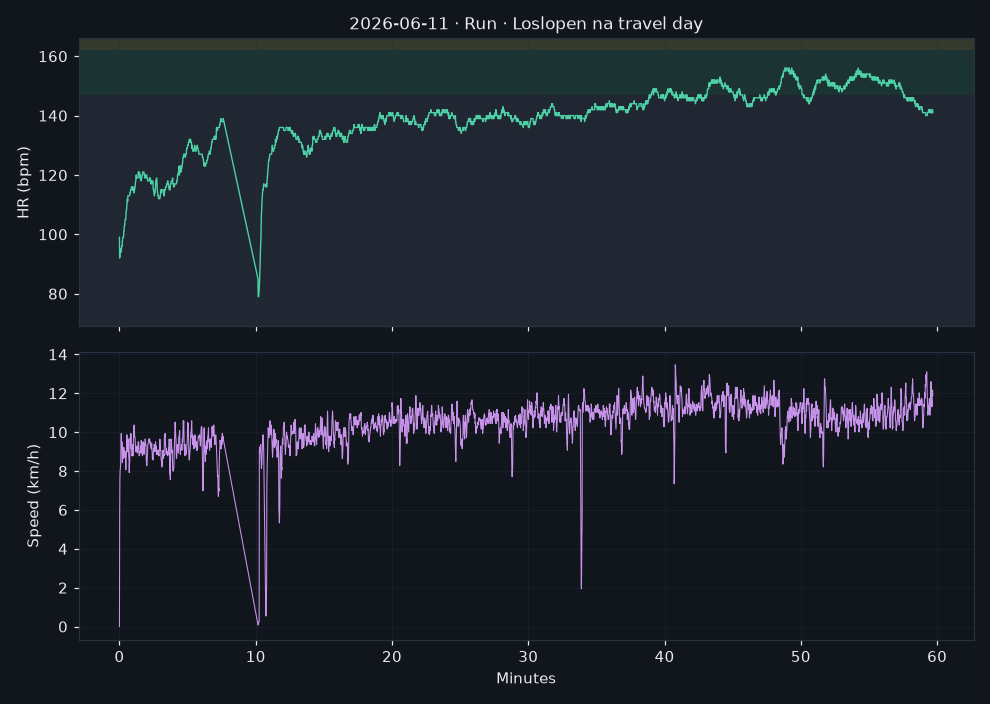Screen dimensions: 990x704
Task: Click the 80 tick on HR axis
Action: coord(58,295)
